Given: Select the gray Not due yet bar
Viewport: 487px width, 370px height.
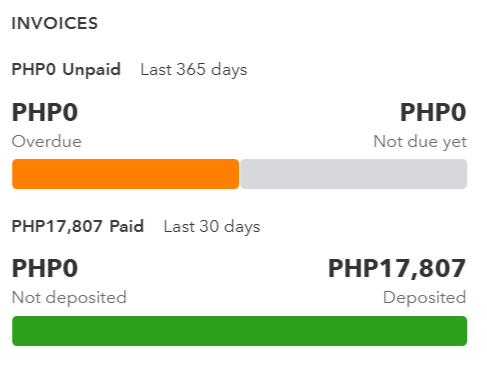Looking at the screenshot, I should [354, 174].
